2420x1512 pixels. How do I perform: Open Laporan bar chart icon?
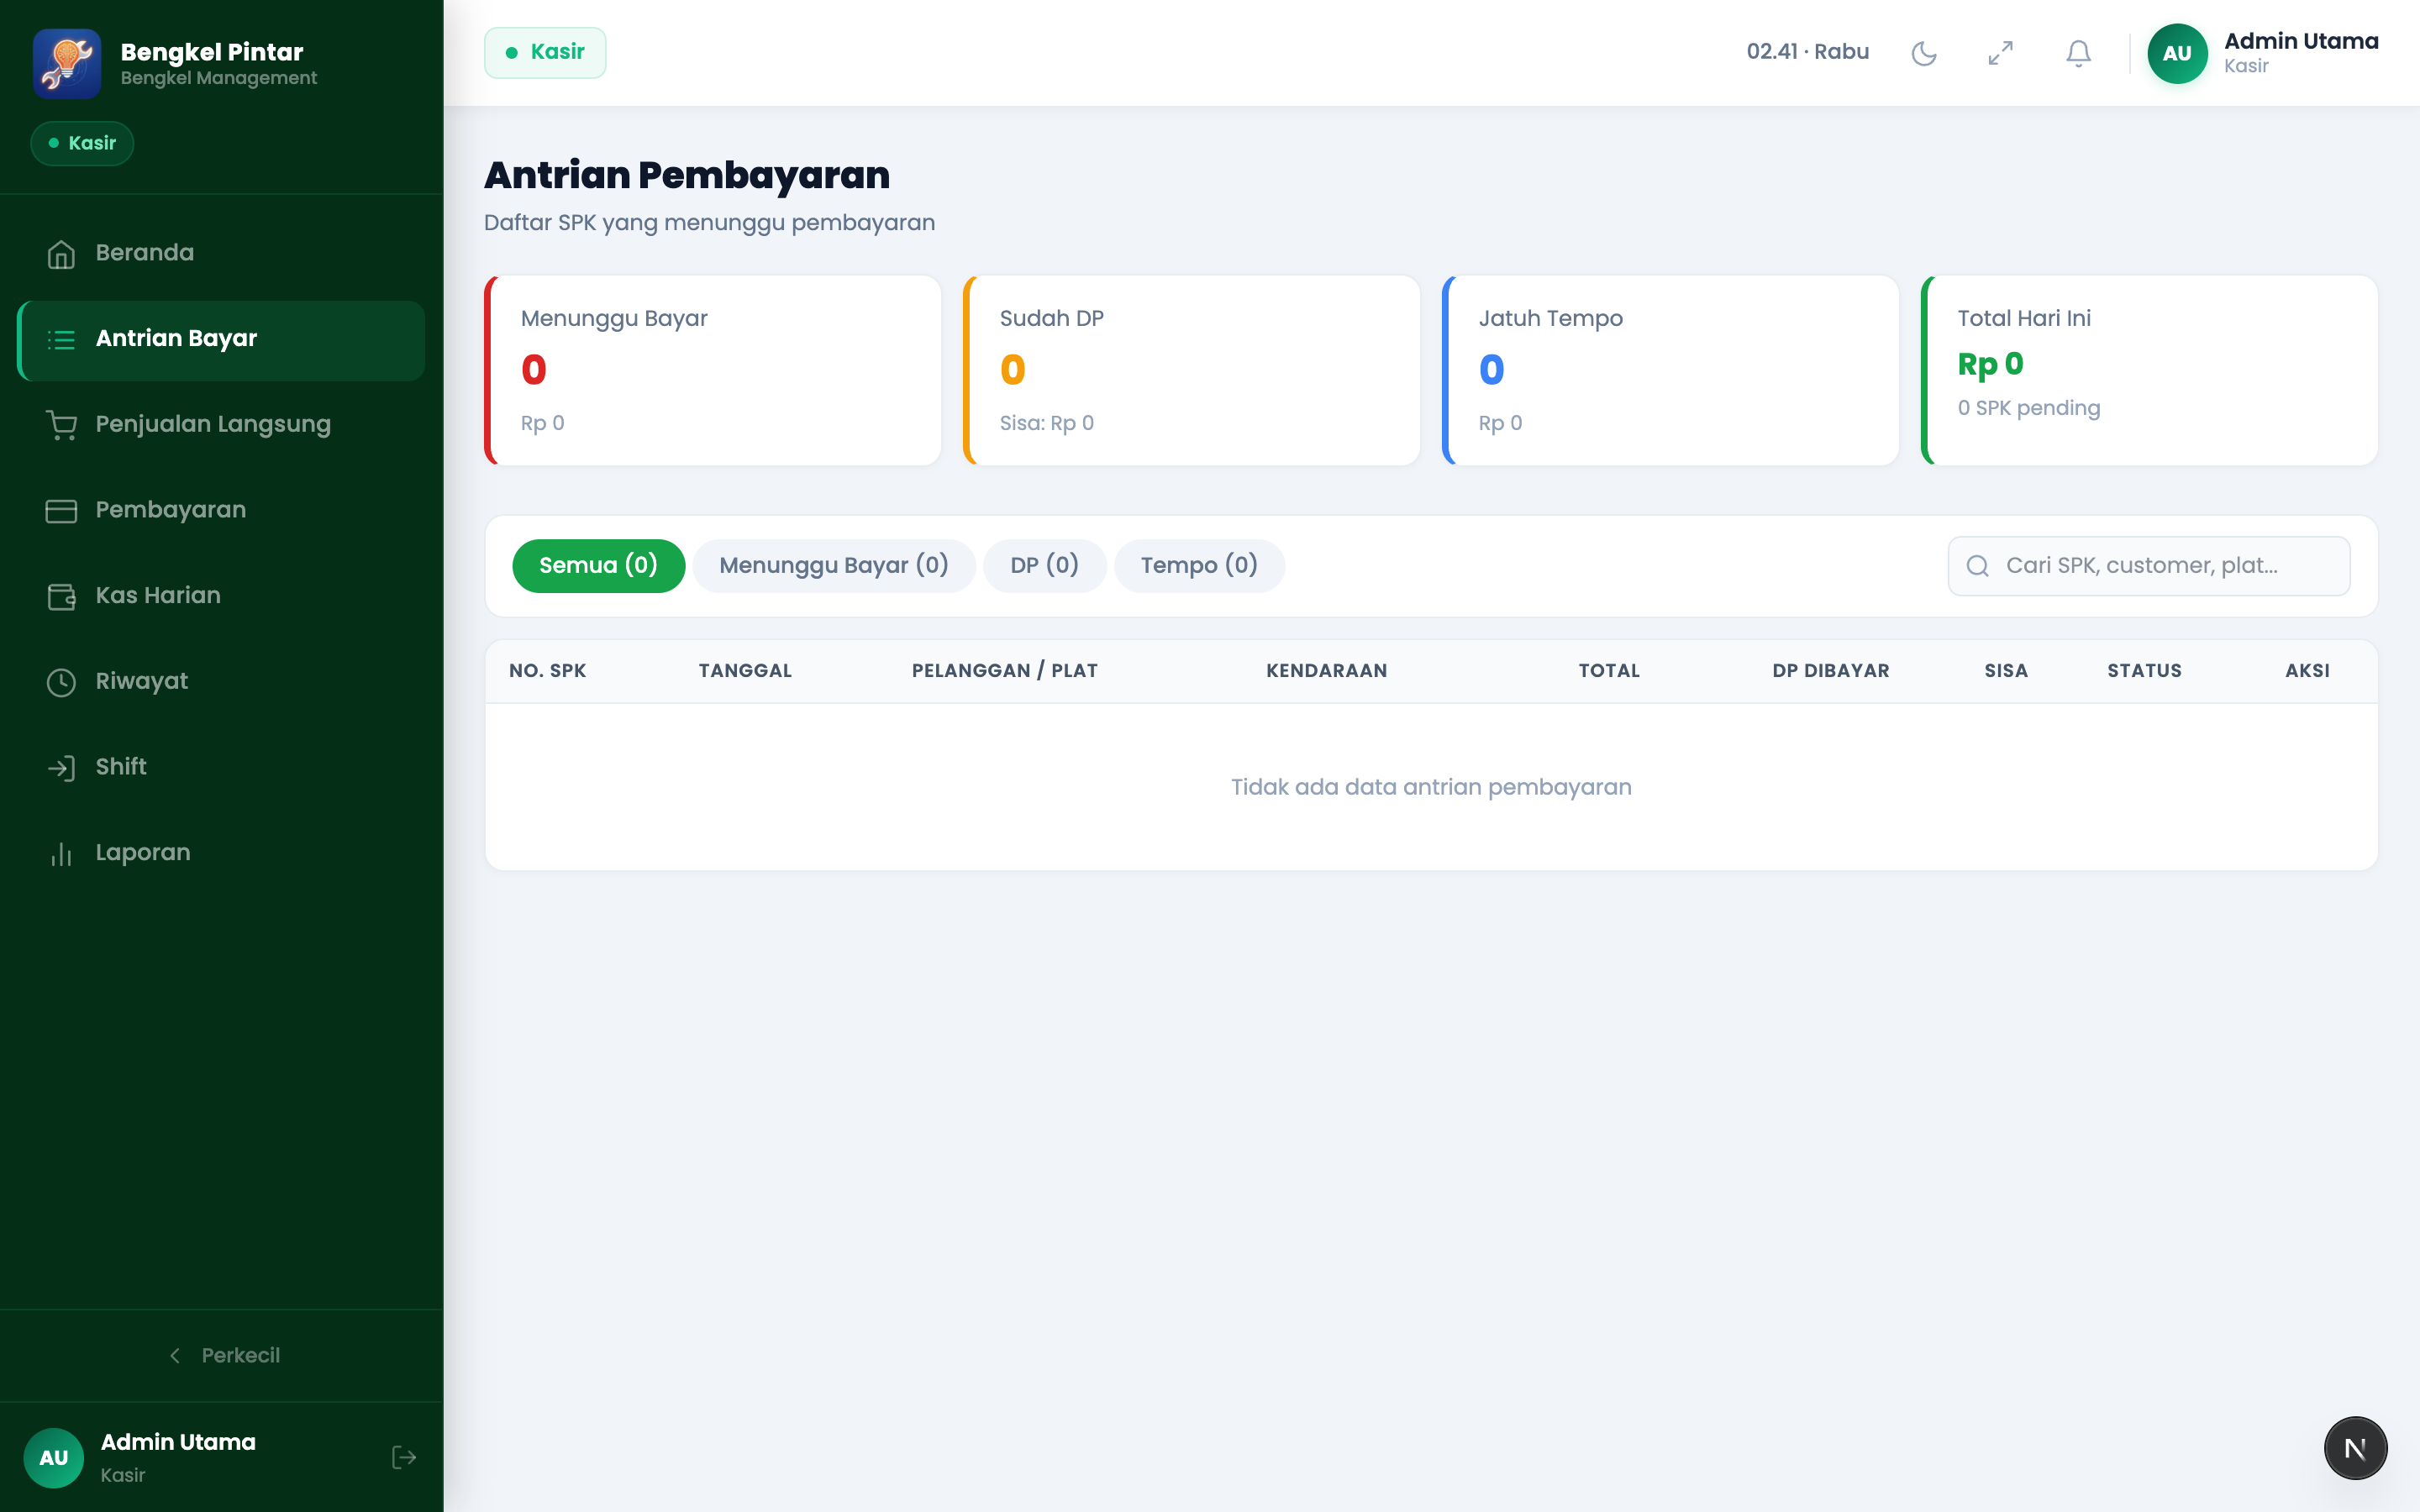[61, 854]
